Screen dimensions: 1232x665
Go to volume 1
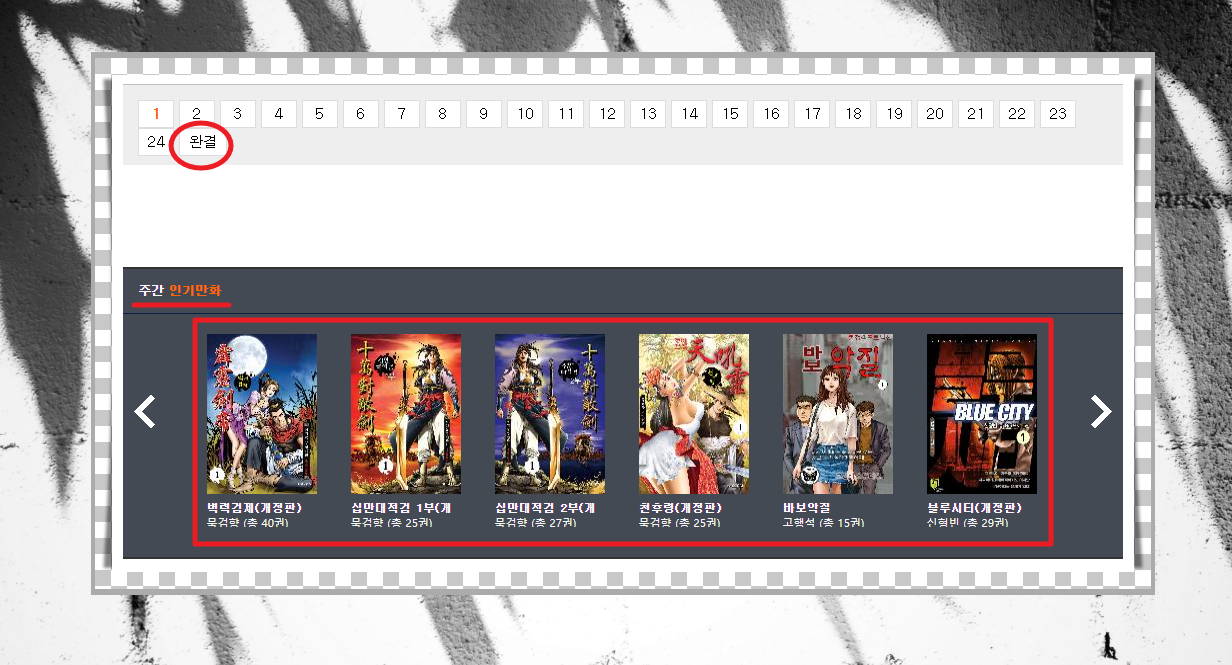[x=156, y=114]
